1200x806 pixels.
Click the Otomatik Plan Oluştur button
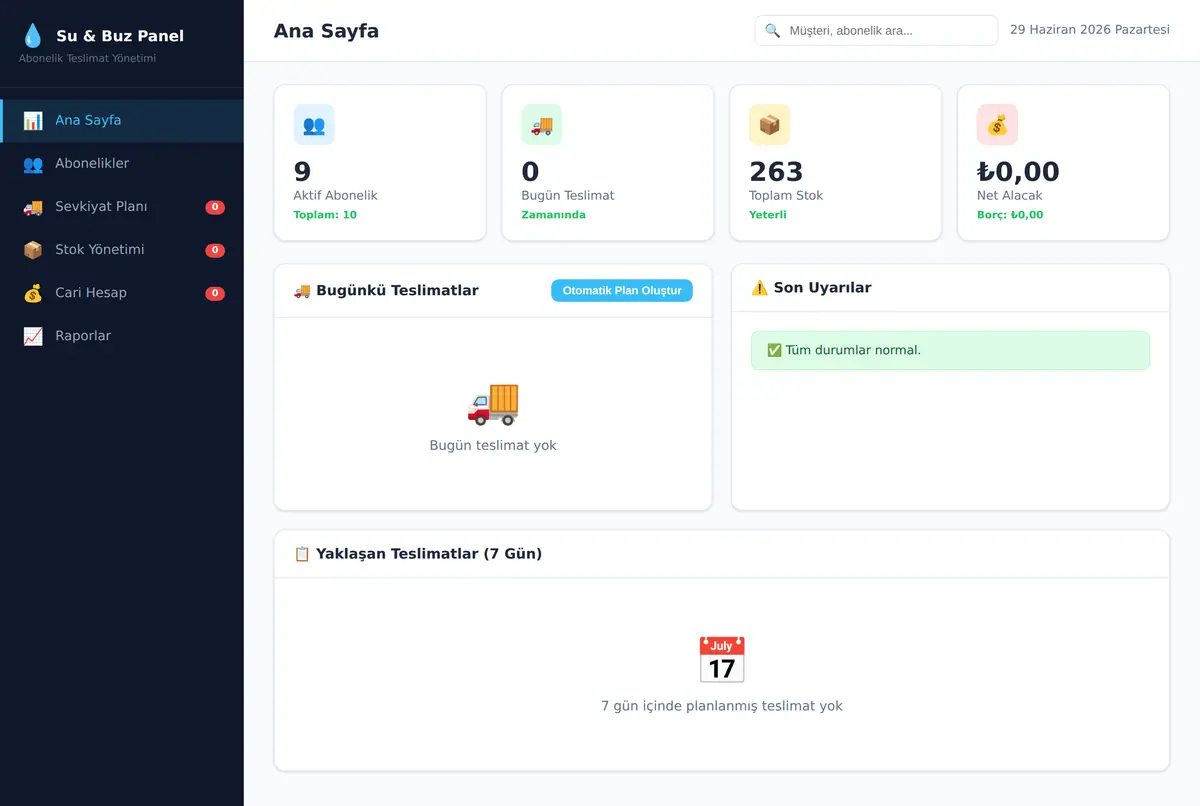tap(622, 291)
